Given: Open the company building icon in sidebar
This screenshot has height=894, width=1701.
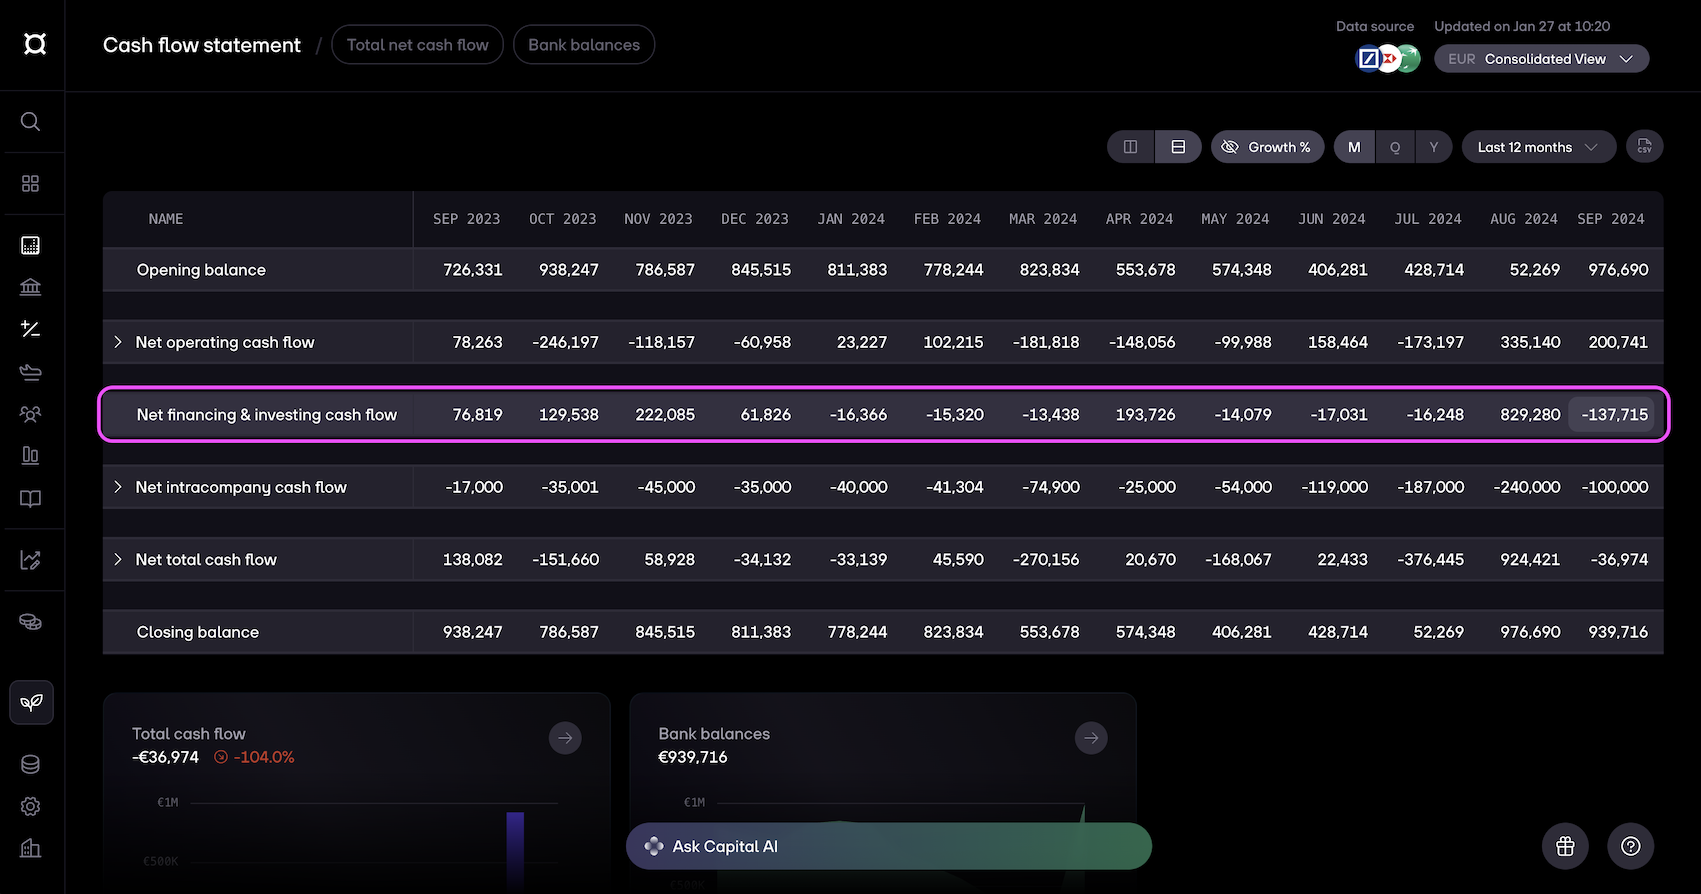Looking at the screenshot, I should (x=31, y=848).
